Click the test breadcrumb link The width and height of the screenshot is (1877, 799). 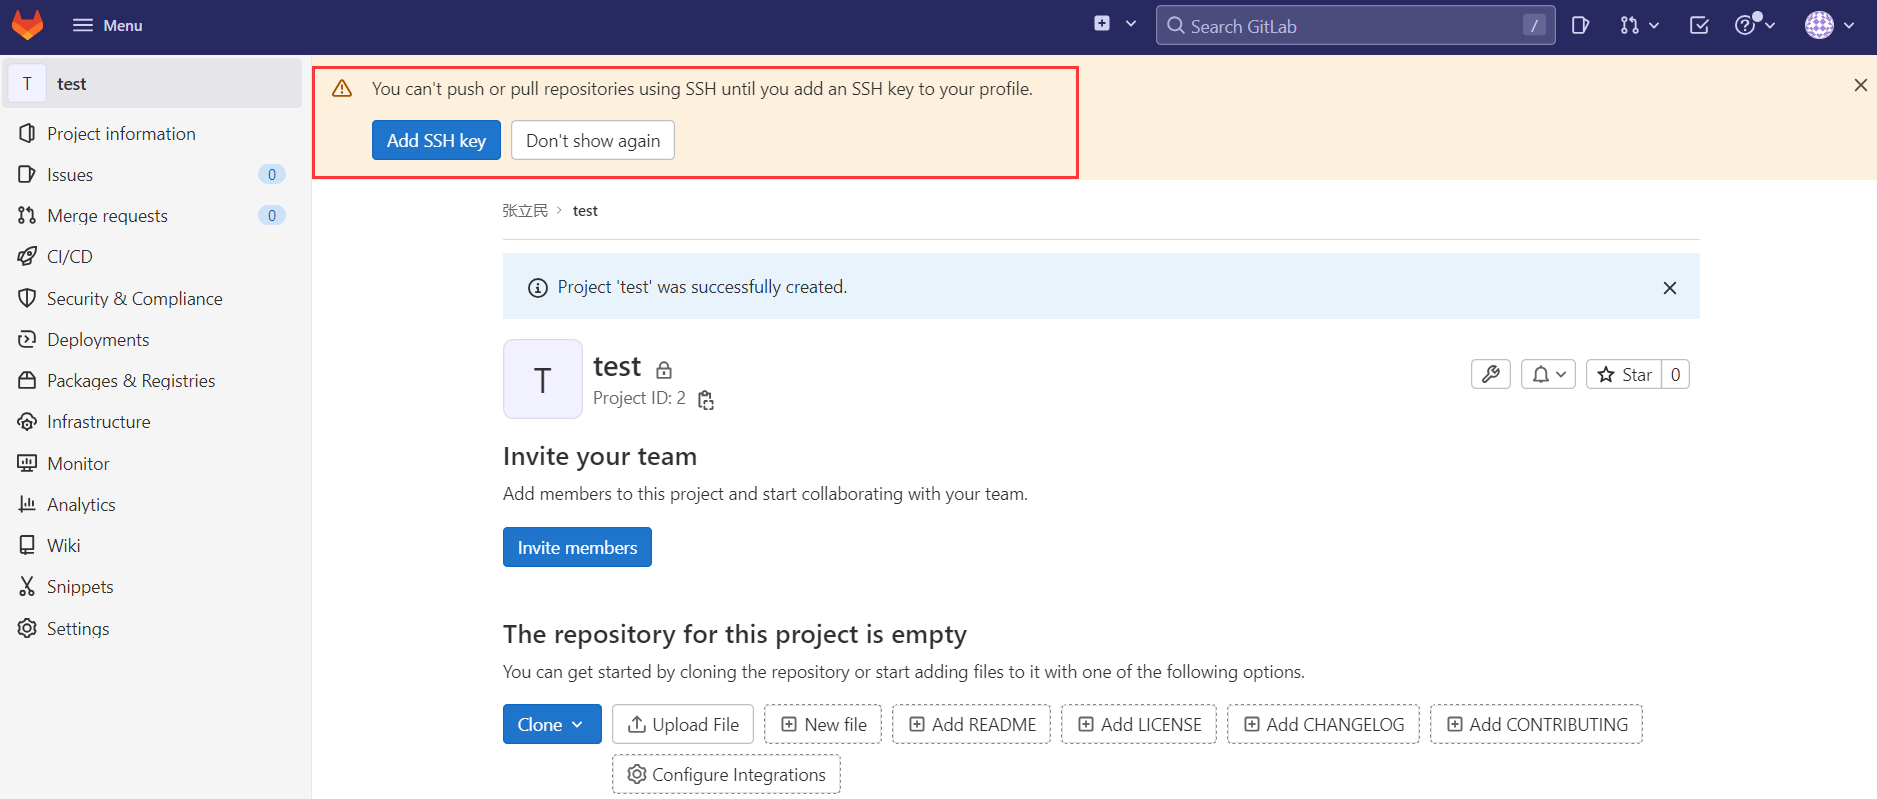(585, 211)
